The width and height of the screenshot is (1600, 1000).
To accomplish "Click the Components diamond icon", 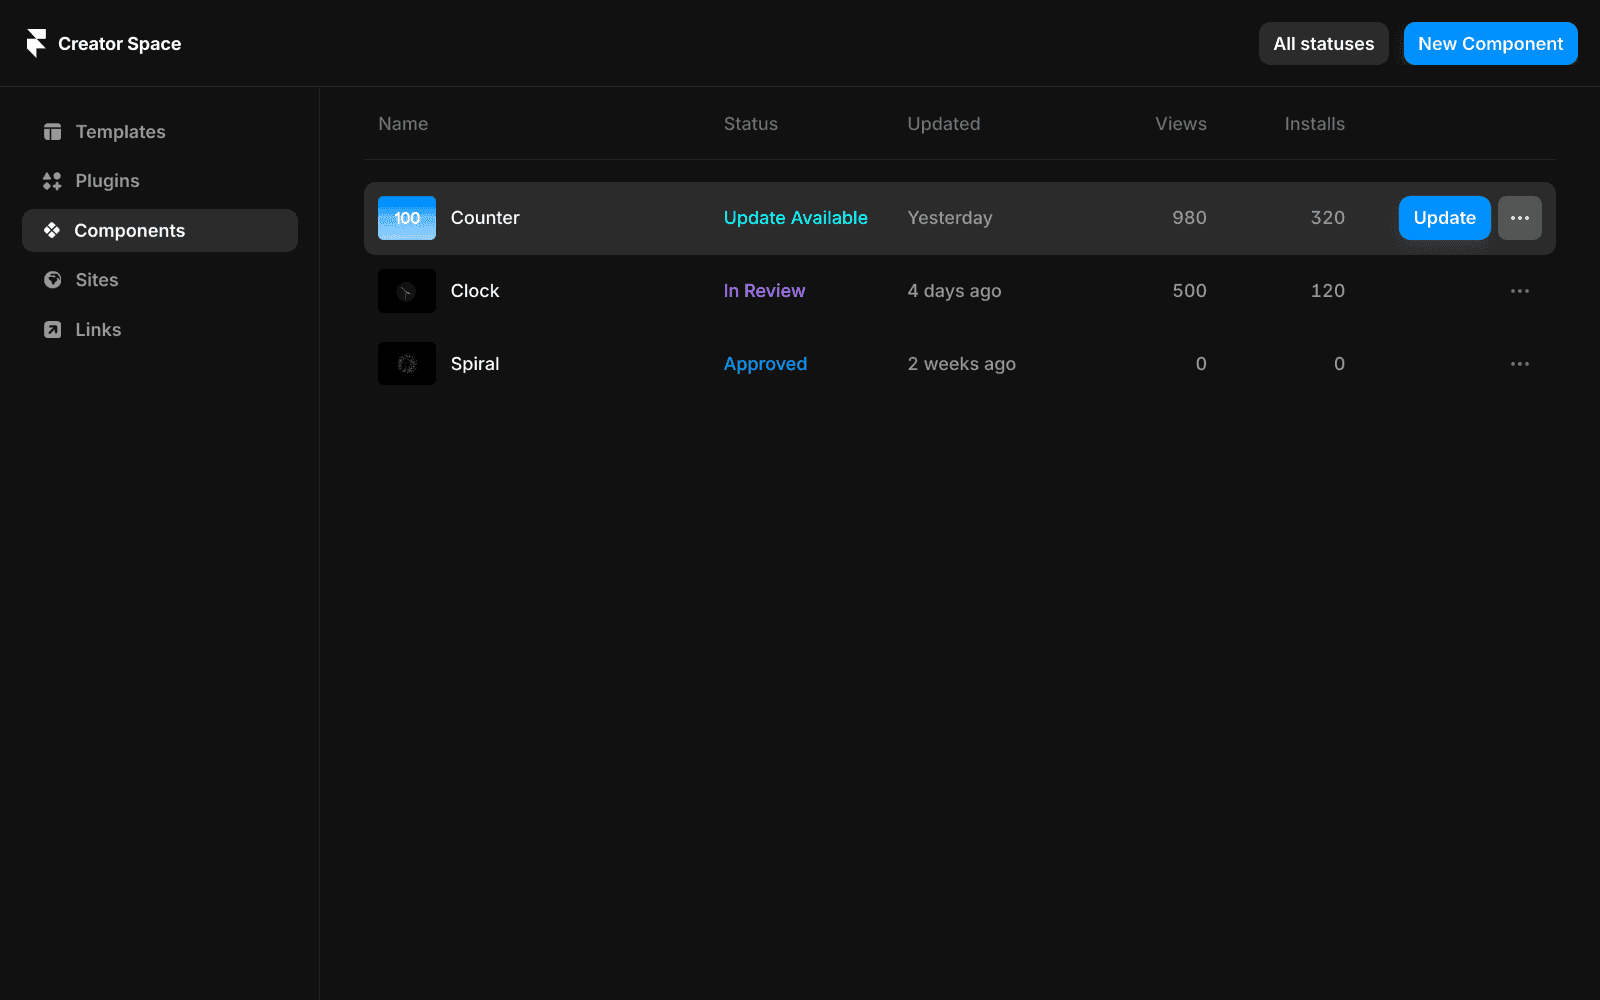I will [x=51, y=230].
